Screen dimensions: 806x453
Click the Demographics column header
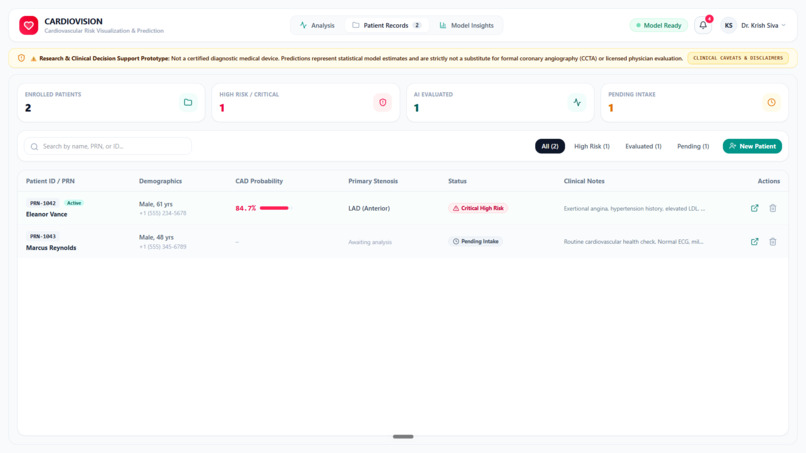pos(160,181)
